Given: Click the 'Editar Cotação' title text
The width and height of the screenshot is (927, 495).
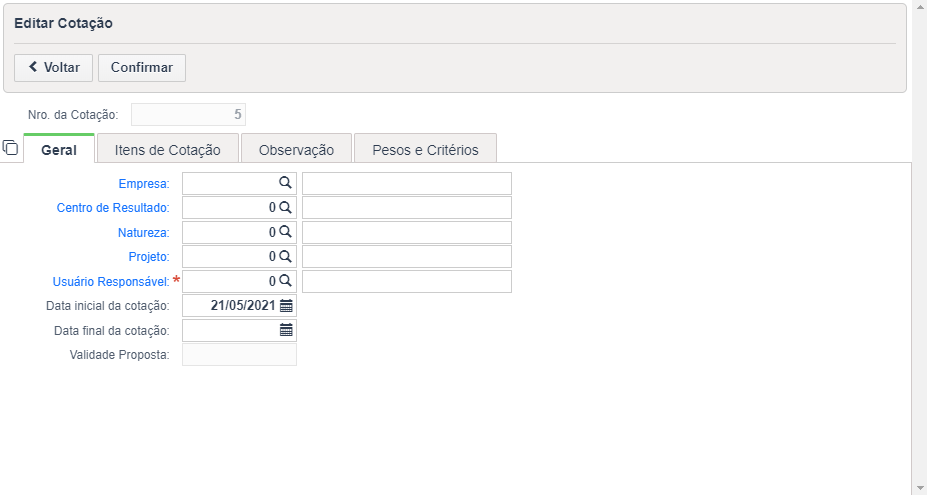Looking at the screenshot, I should (63, 24).
